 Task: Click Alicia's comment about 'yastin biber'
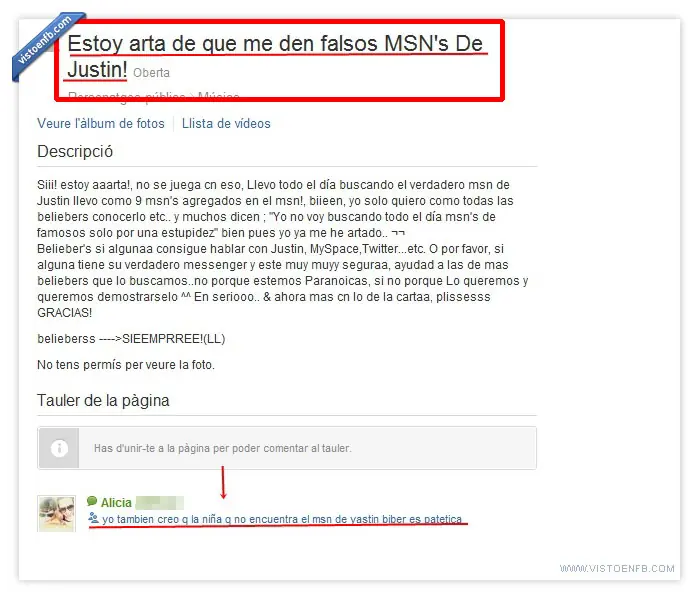click(282, 519)
